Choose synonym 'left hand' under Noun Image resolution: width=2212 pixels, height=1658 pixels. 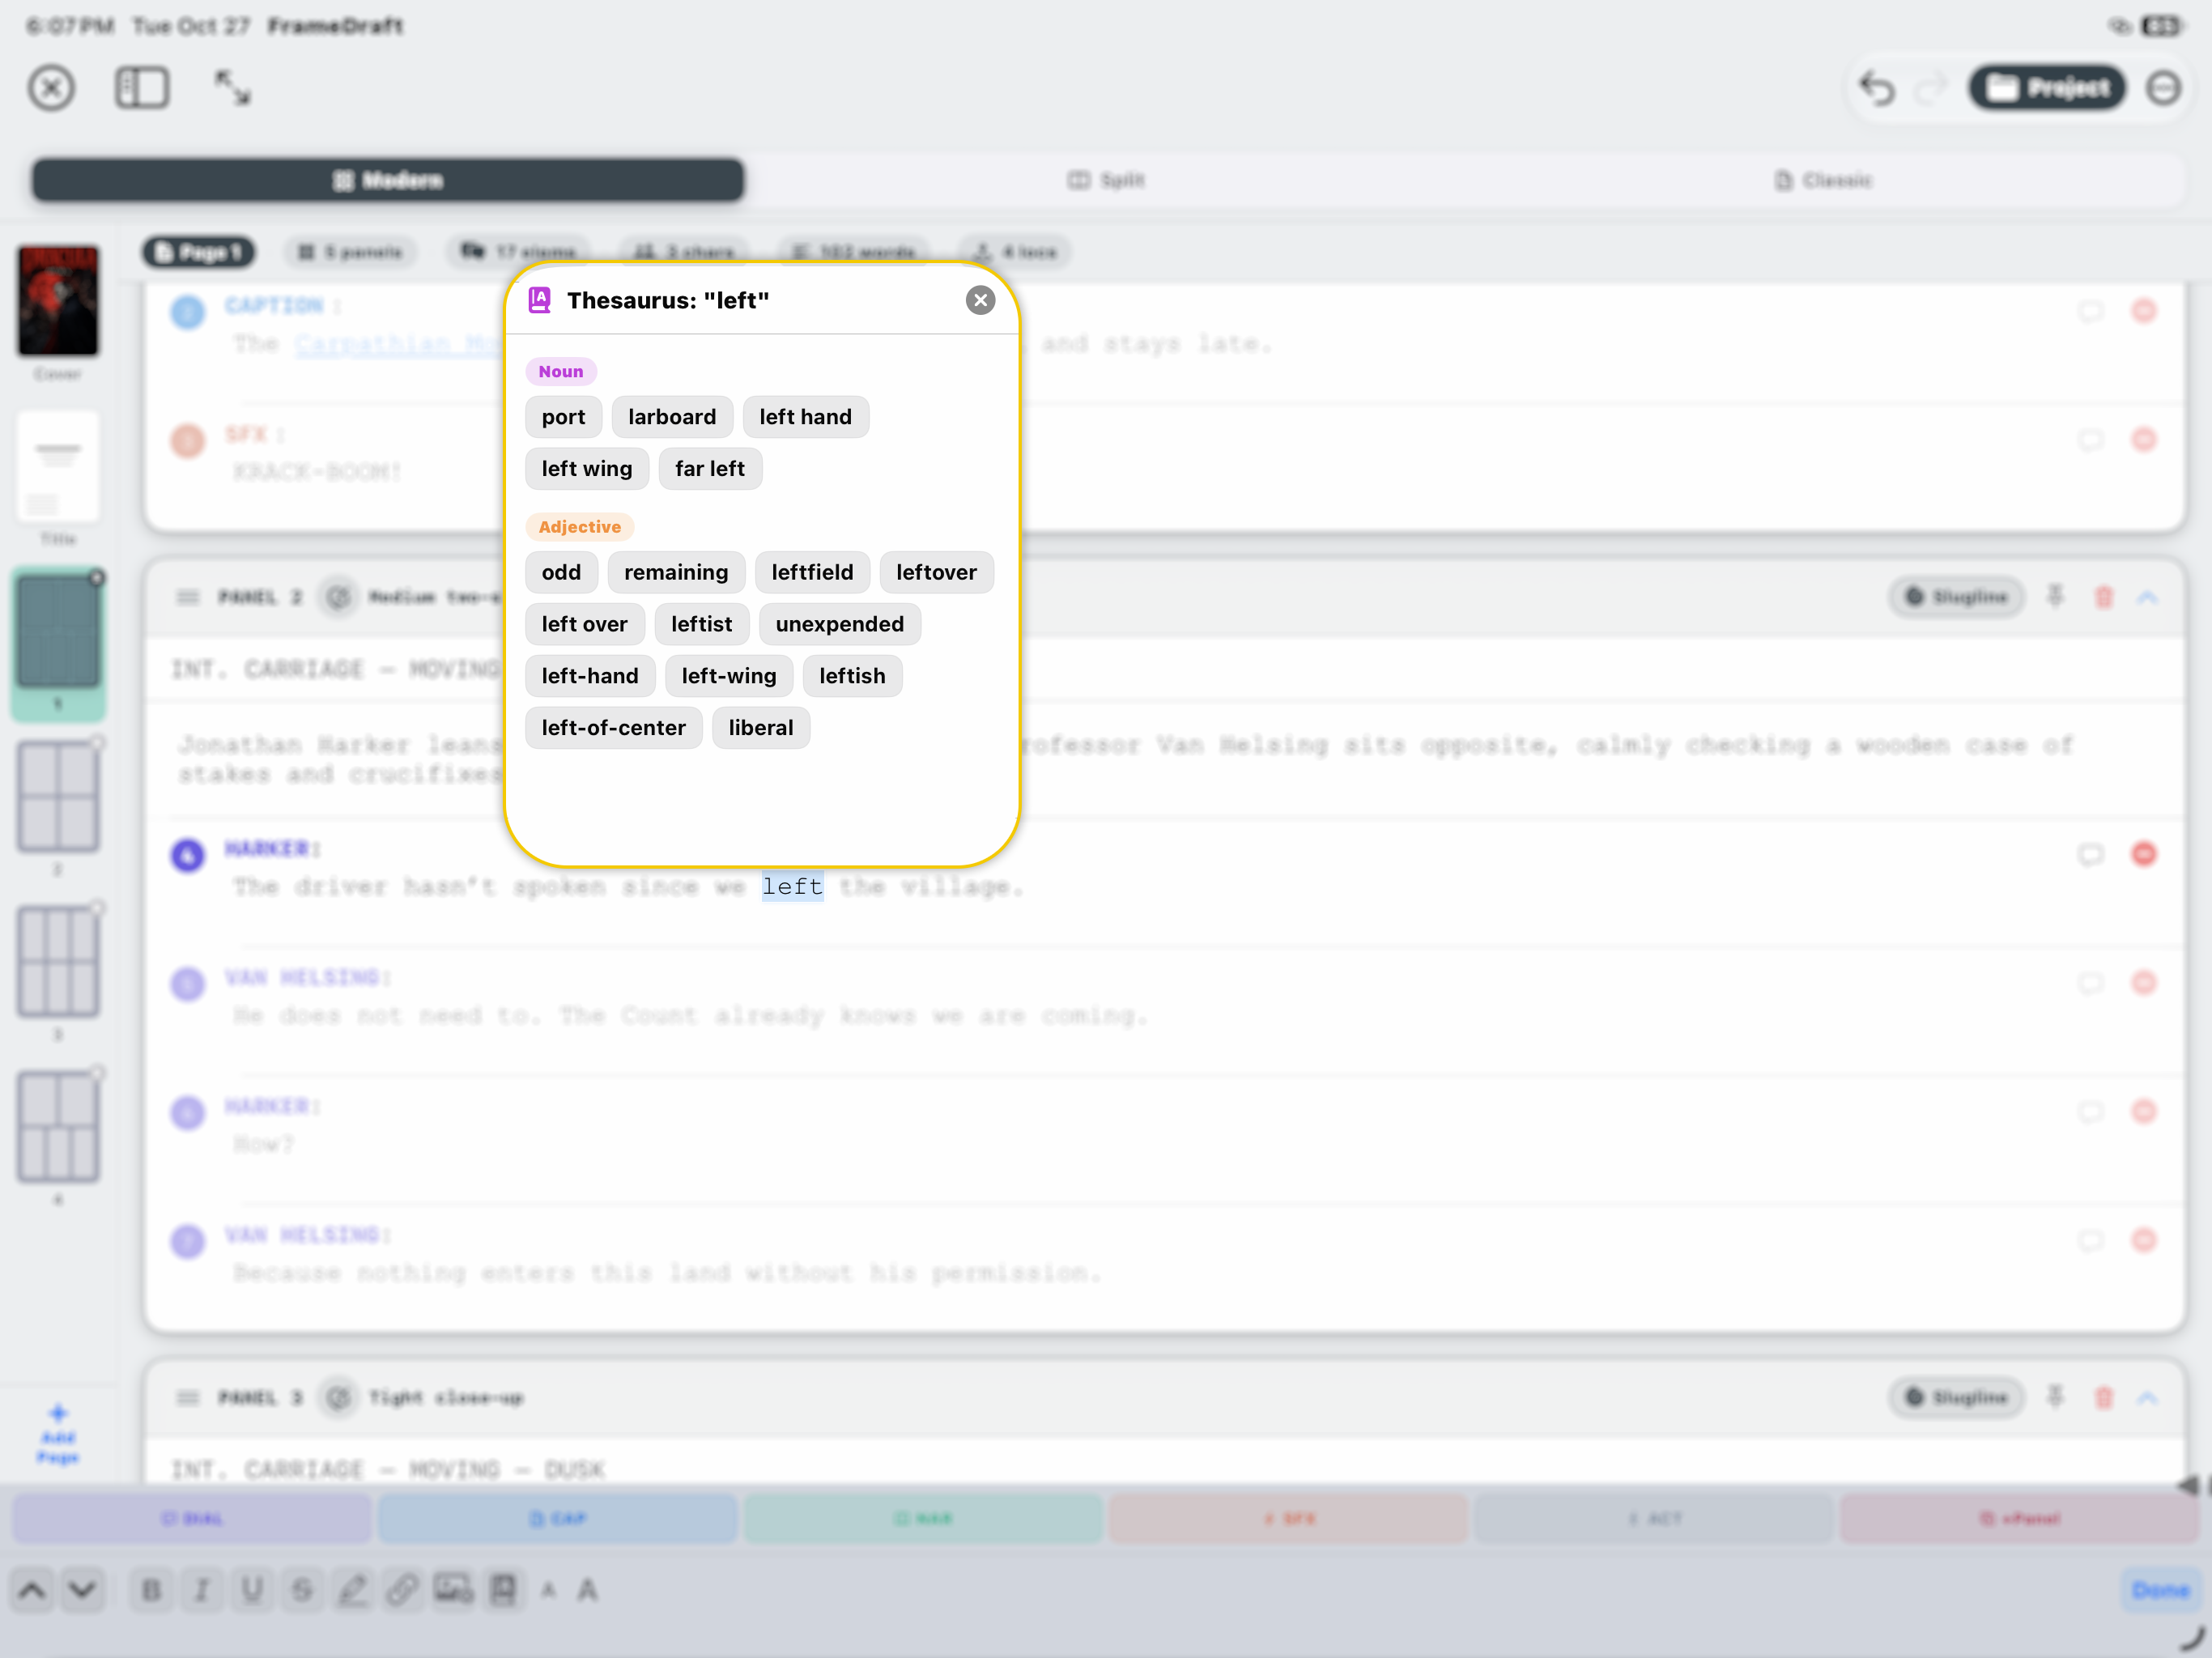(805, 417)
